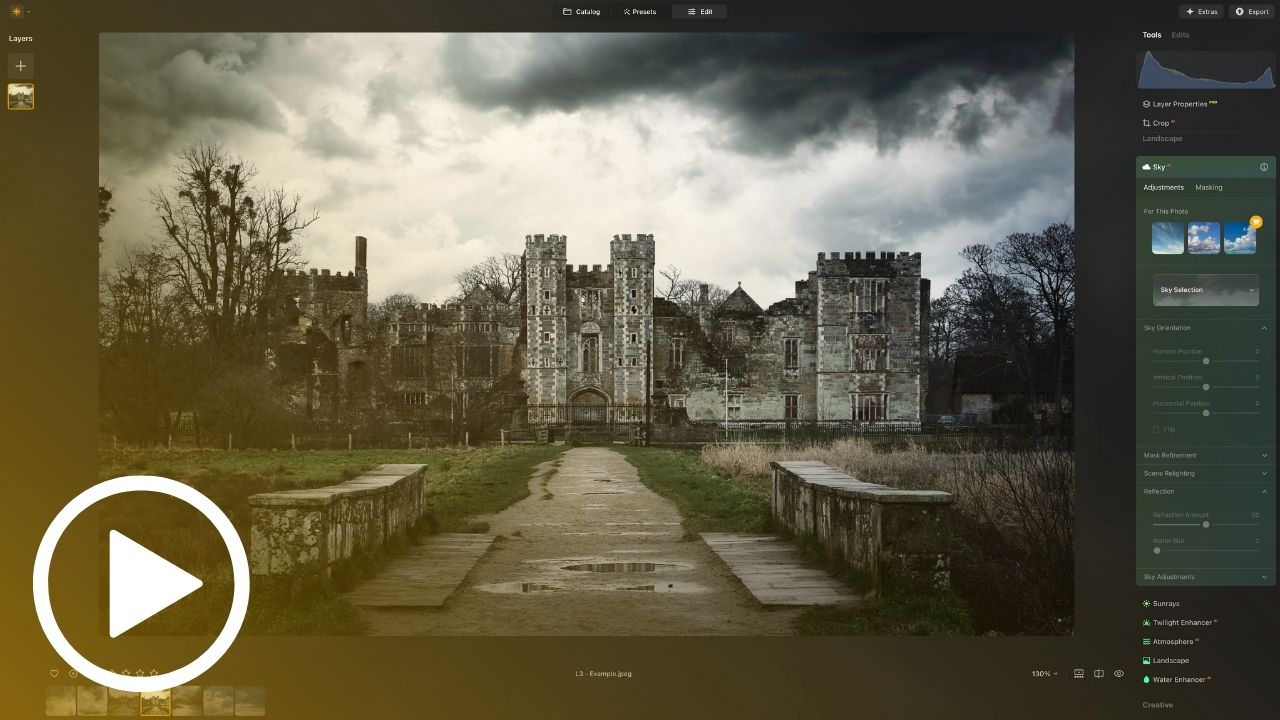Open the Water Enhancer tool
Image resolution: width=1280 pixels, height=720 pixels.
click(1176, 680)
